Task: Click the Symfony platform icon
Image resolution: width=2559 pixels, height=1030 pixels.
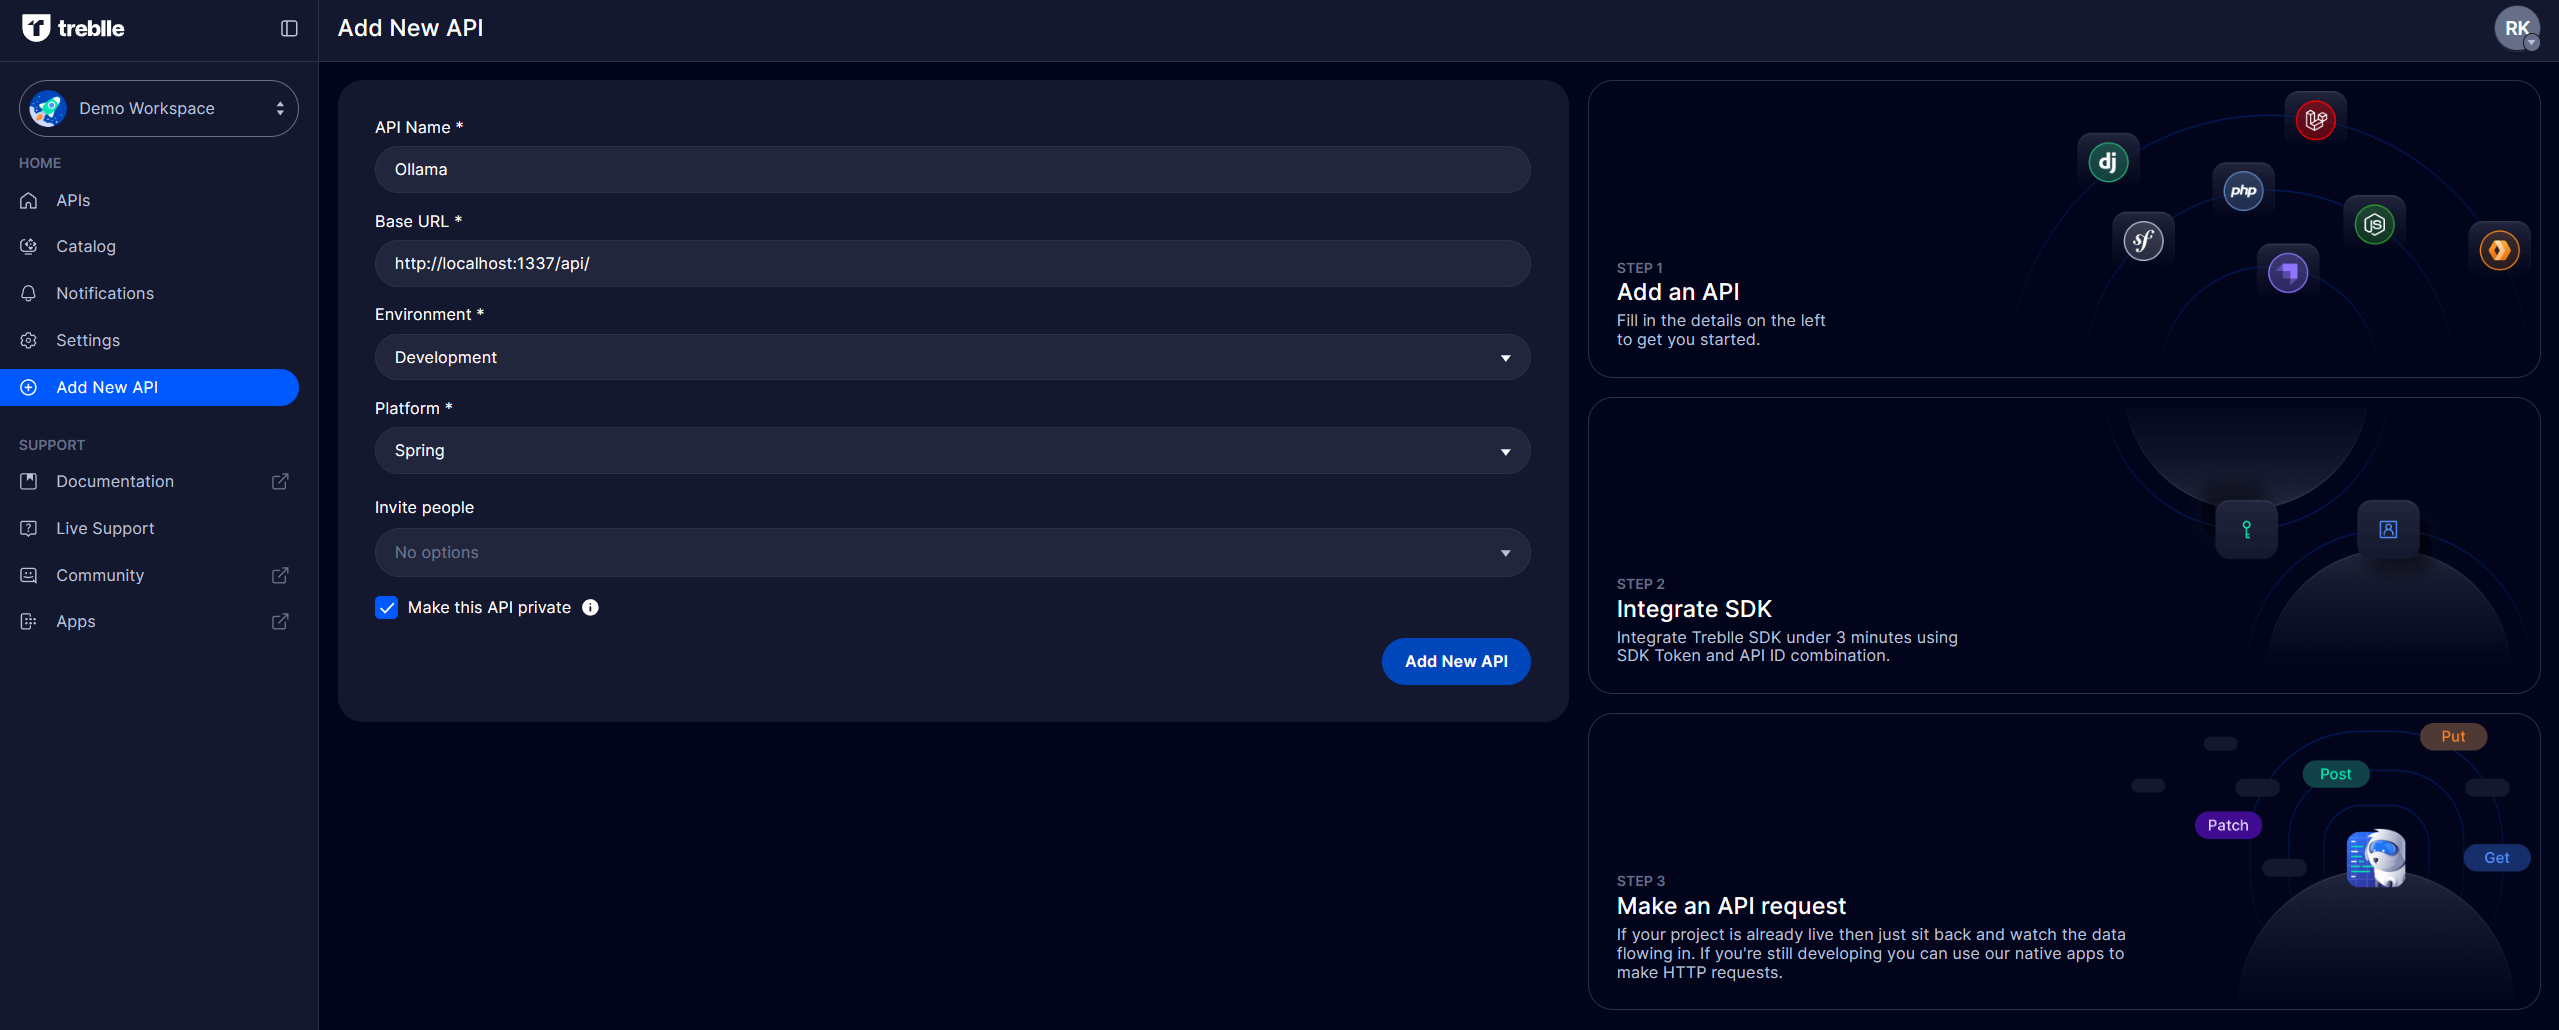Action: (x=2143, y=240)
